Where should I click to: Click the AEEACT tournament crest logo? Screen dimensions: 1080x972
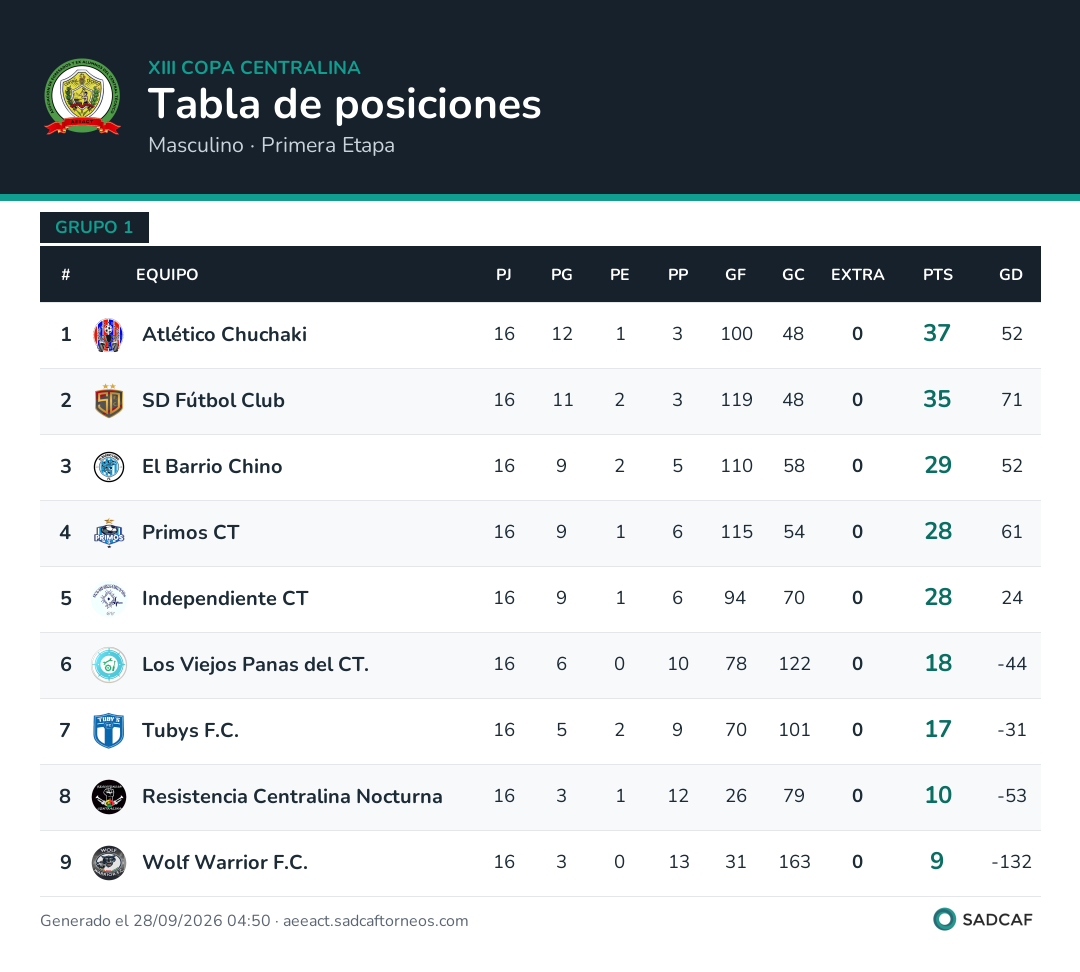coord(82,96)
